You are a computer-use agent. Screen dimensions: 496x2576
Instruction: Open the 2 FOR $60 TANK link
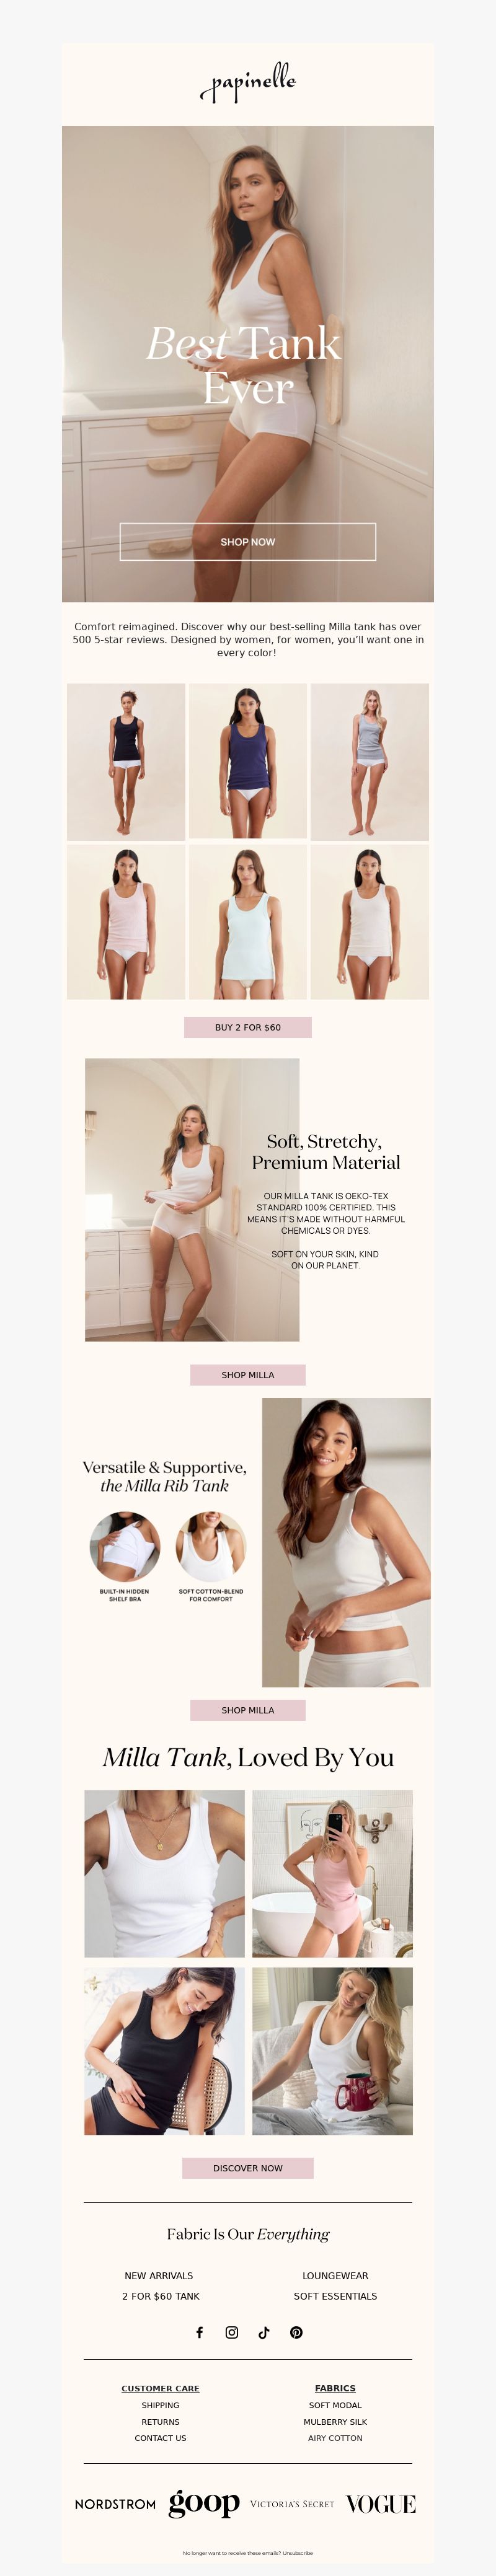tap(161, 2296)
